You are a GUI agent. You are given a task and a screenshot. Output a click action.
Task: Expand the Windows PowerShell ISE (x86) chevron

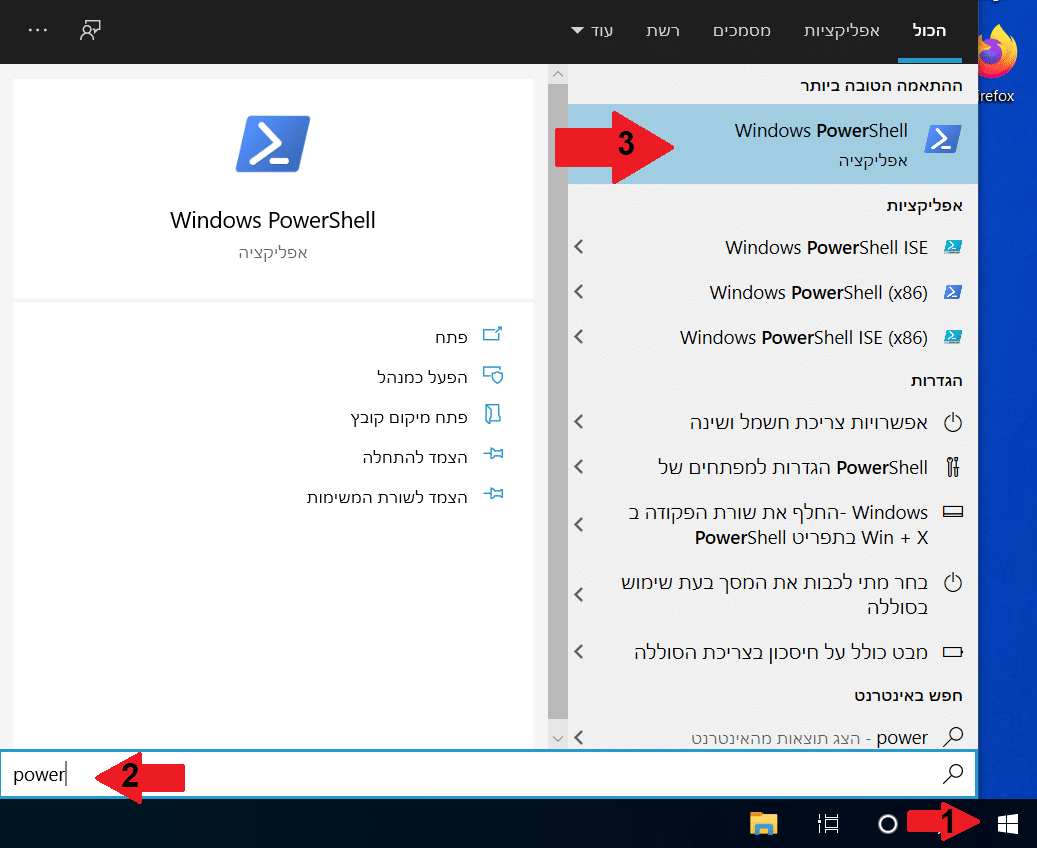[578, 337]
